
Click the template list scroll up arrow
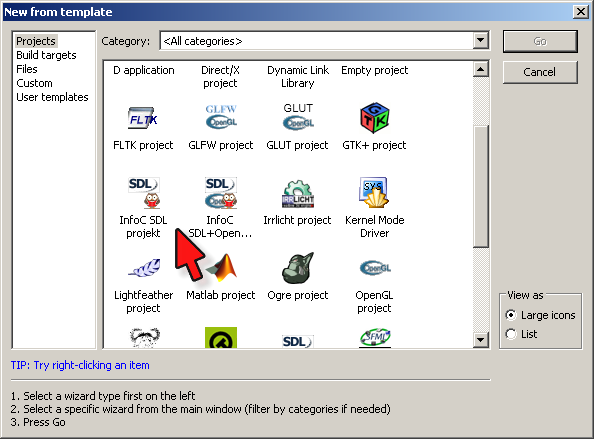point(480,69)
